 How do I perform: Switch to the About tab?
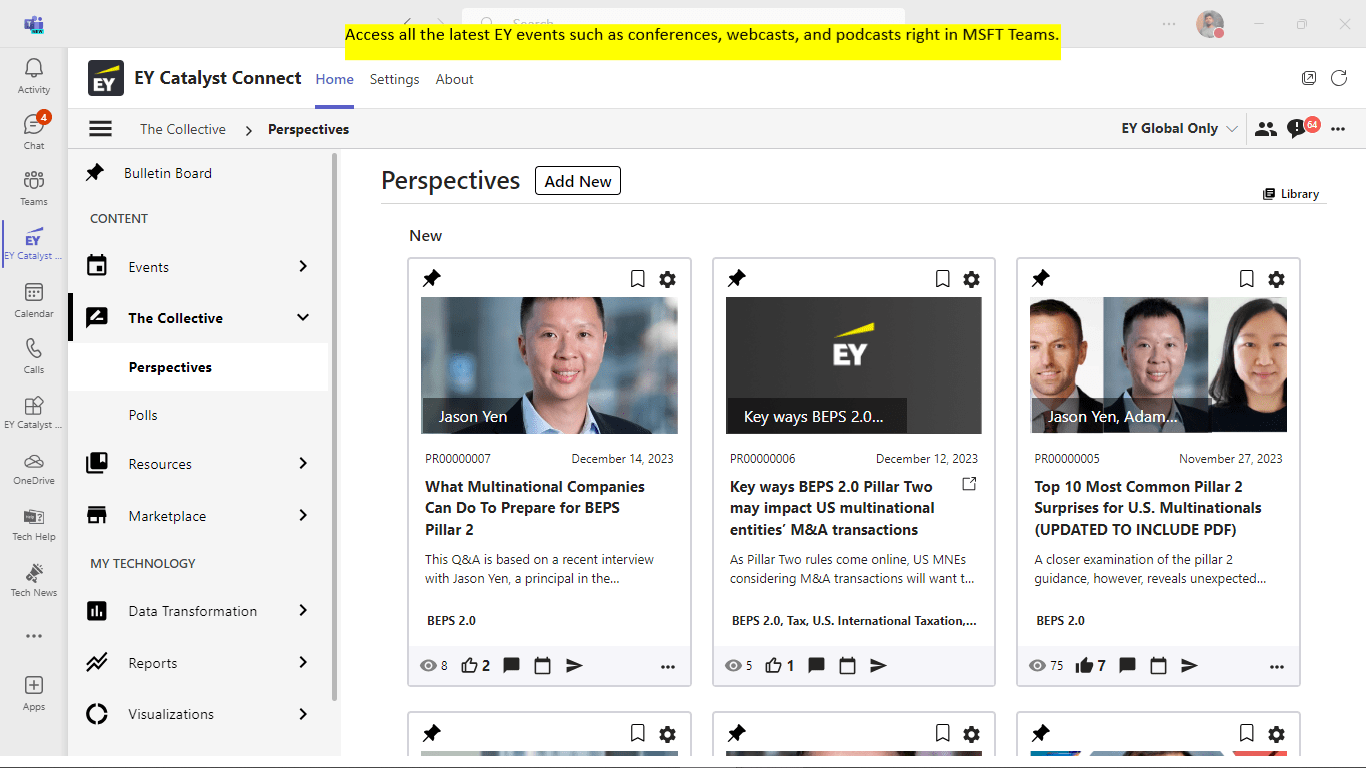[454, 79]
